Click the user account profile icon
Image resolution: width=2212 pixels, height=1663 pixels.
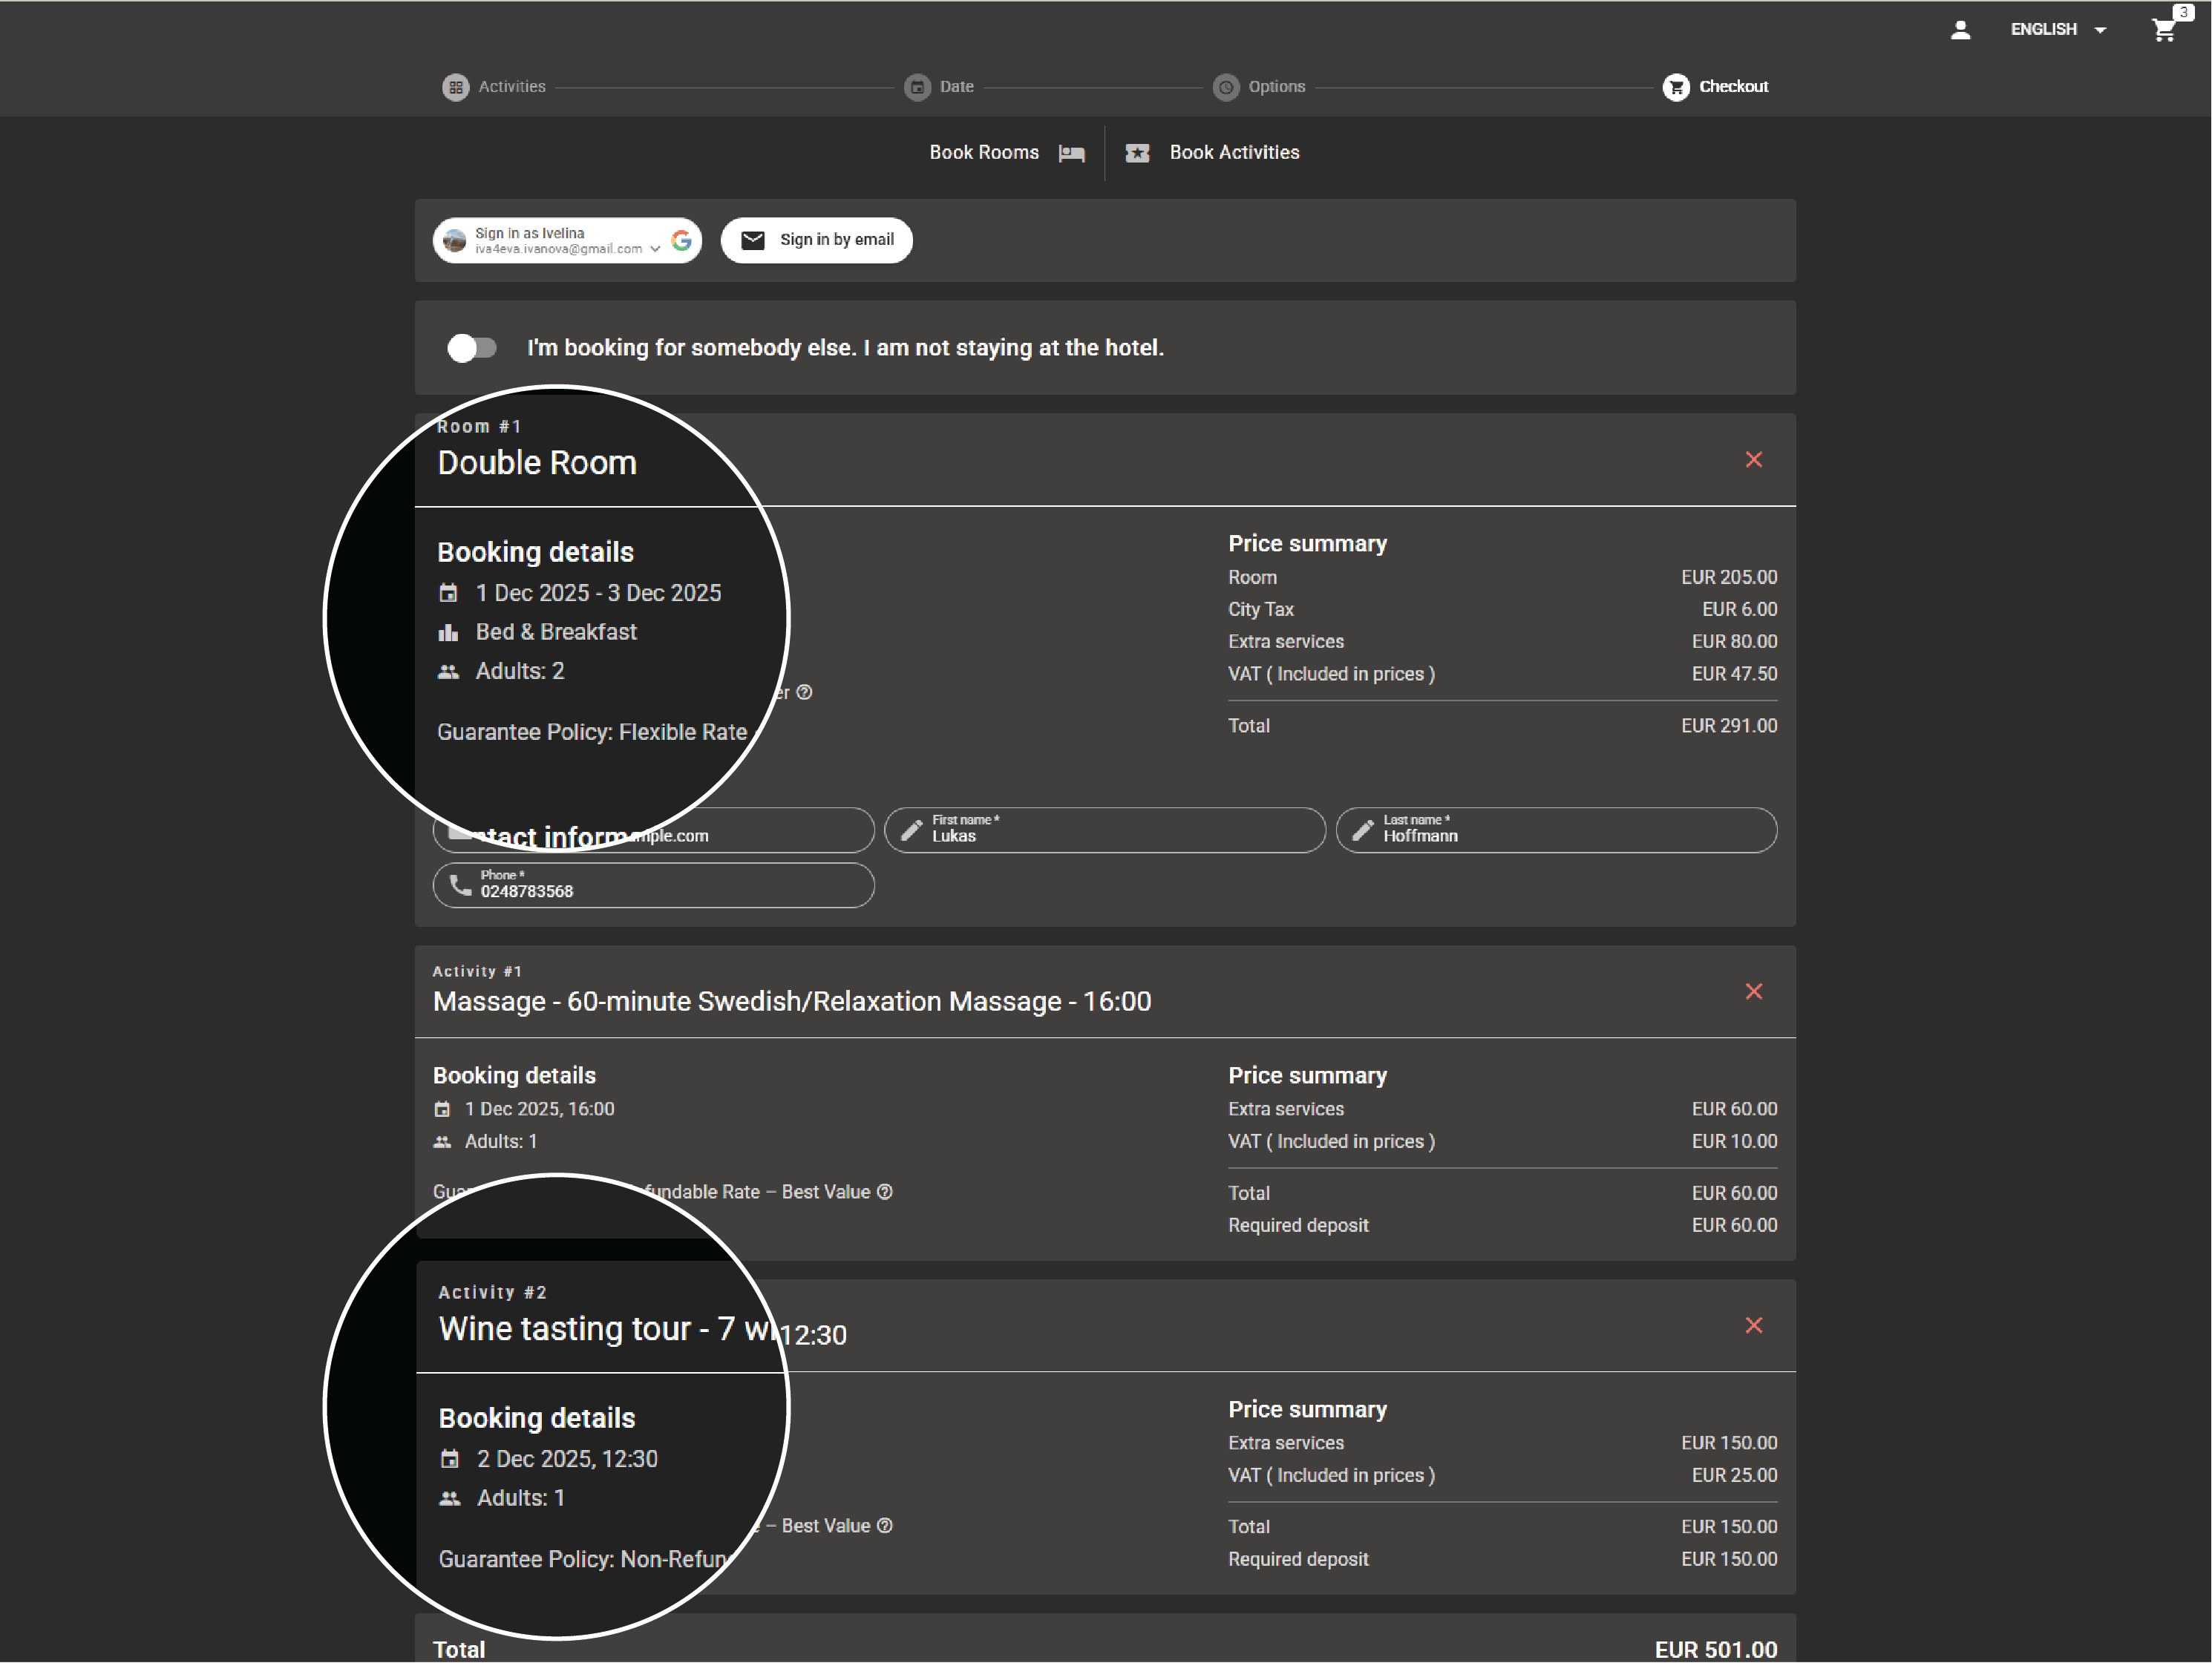pos(1960,29)
